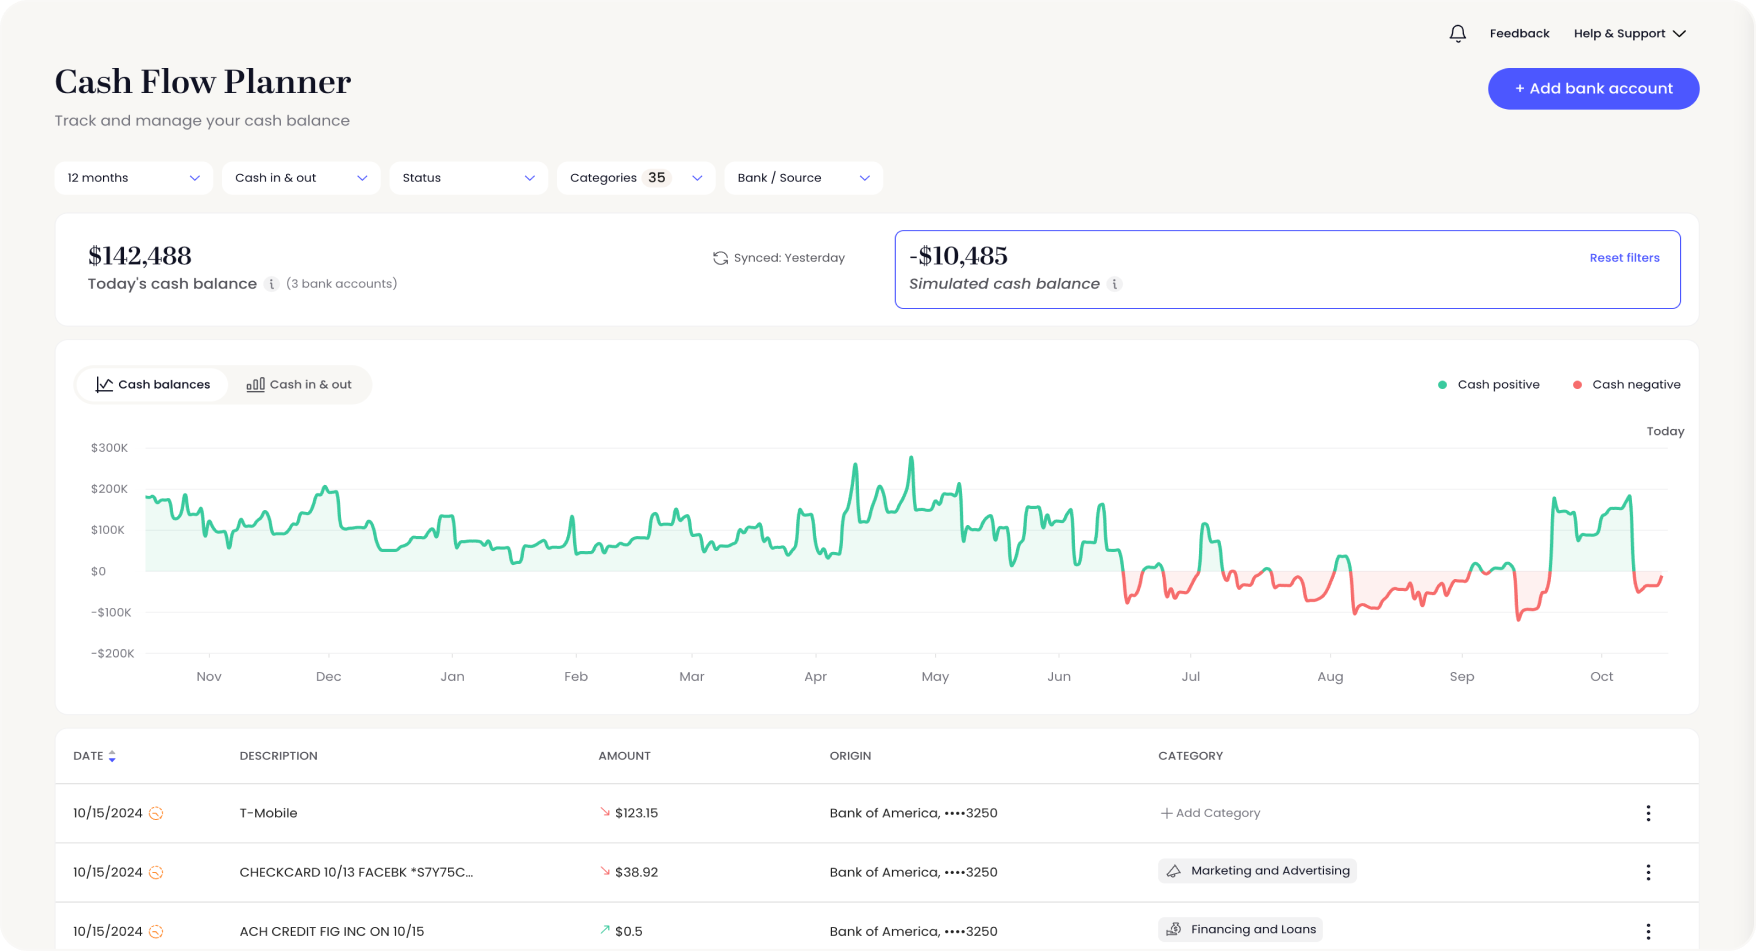Click pending clock icon in CHECKCARD FACEBK row
The width and height of the screenshot is (1756, 951).
[156, 872]
